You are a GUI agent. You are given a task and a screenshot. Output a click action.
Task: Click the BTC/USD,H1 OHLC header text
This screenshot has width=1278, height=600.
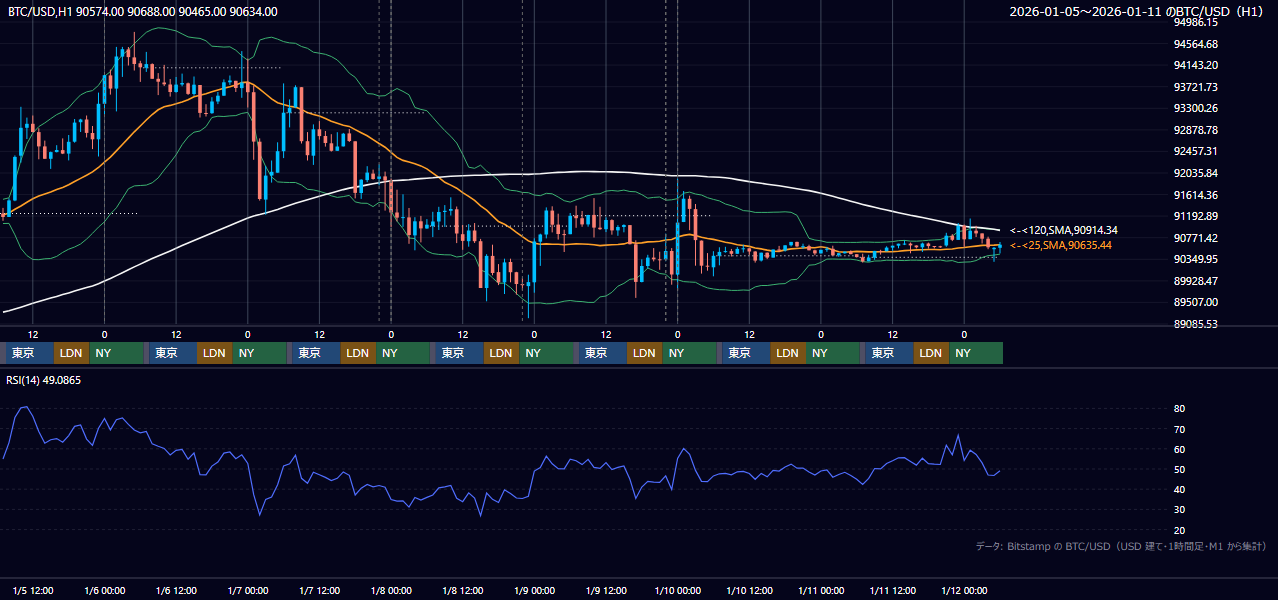[143, 12]
